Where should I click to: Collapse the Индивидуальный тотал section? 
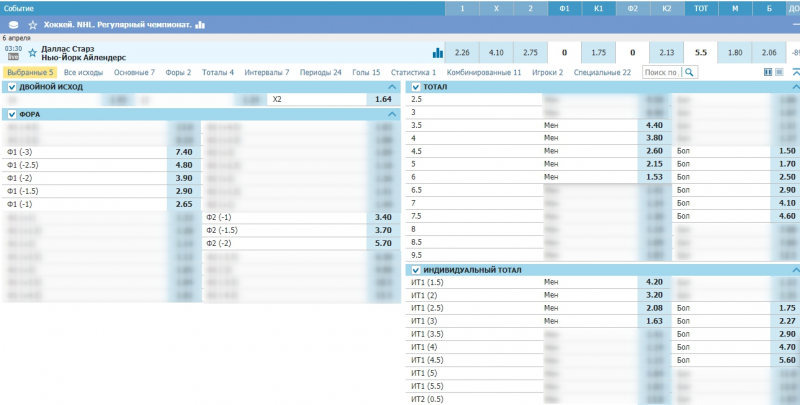coord(795,270)
